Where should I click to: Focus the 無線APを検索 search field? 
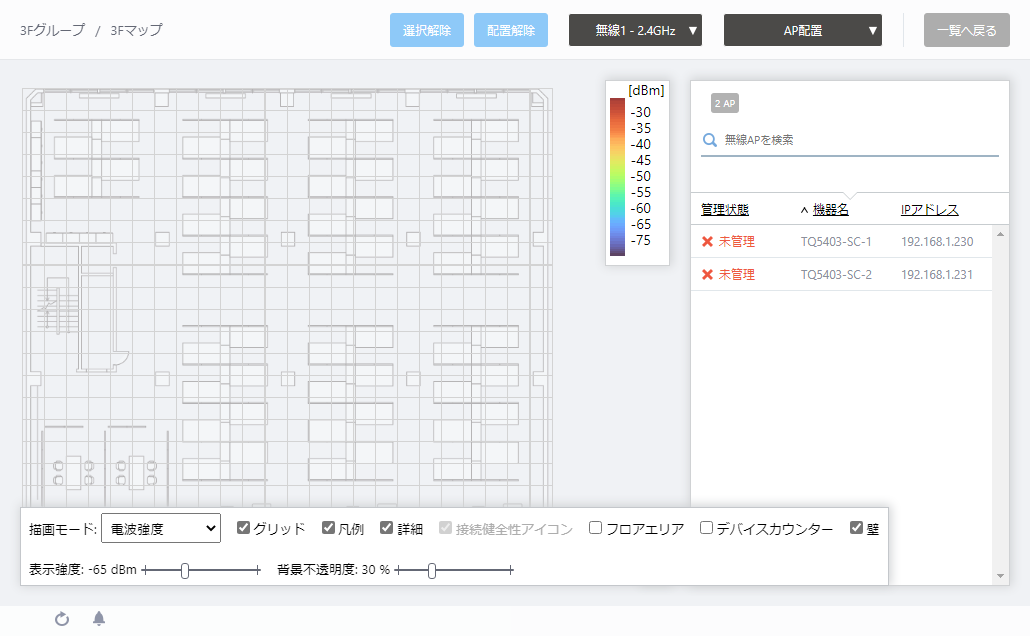(850, 140)
